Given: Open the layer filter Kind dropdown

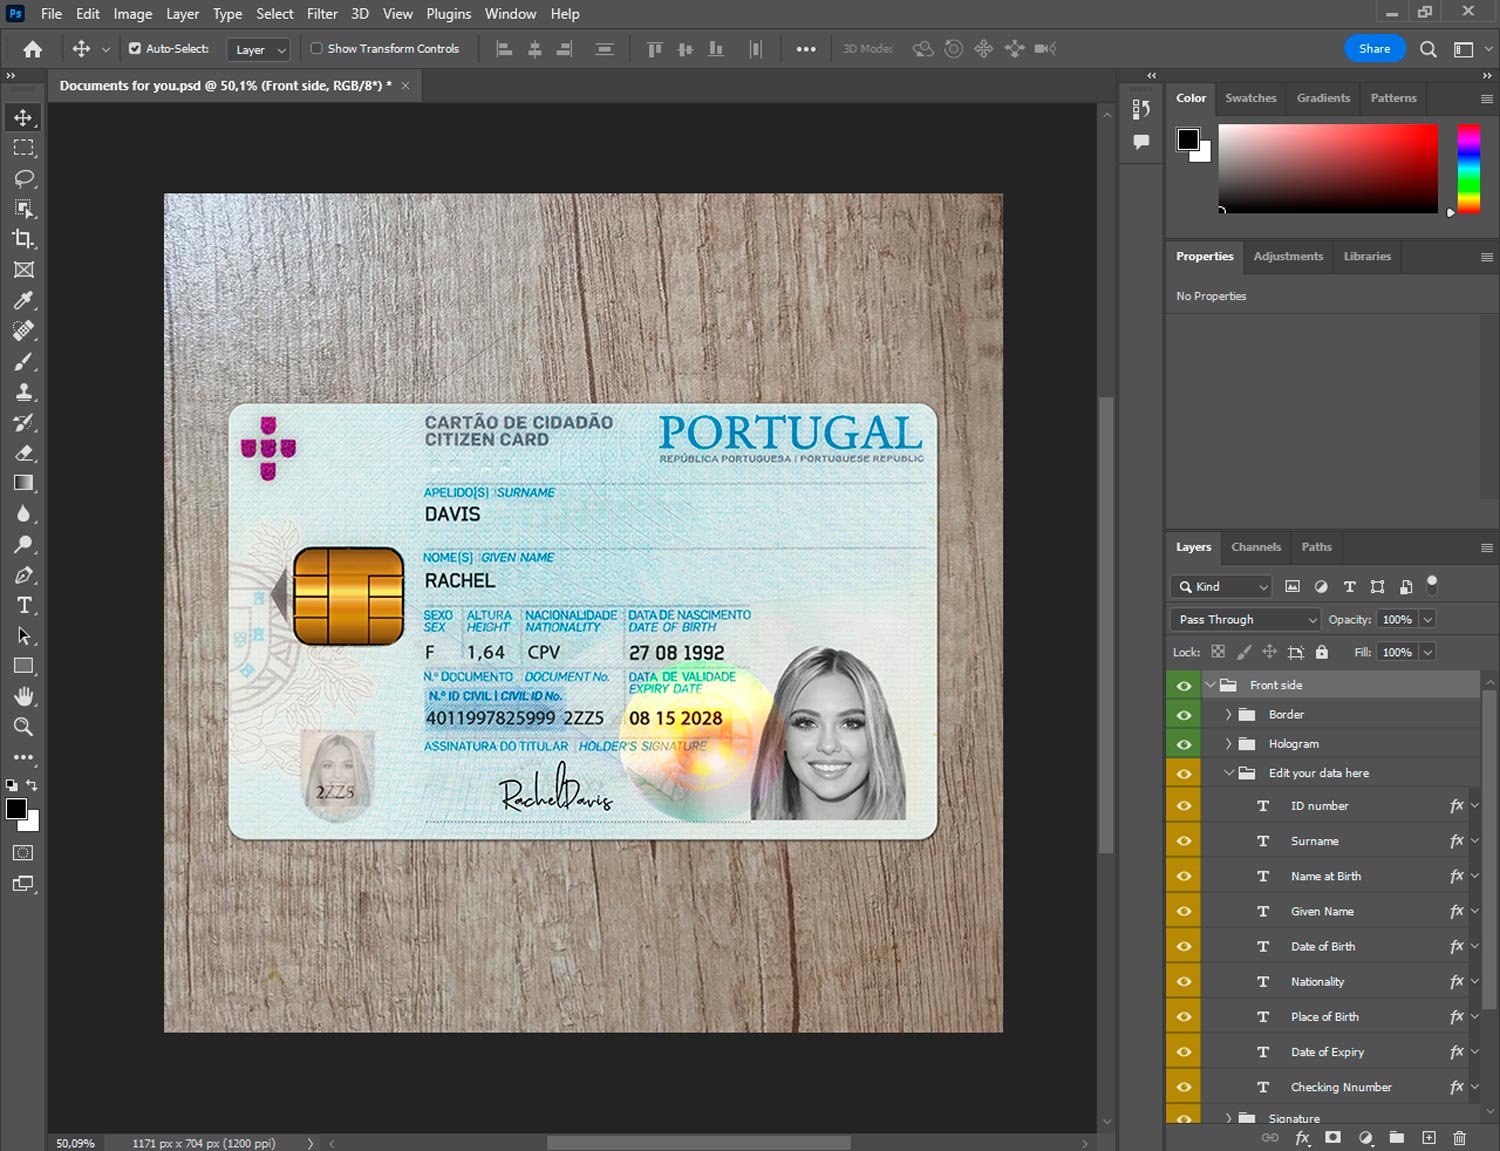Looking at the screenshot, I should tap(1222, 587).
